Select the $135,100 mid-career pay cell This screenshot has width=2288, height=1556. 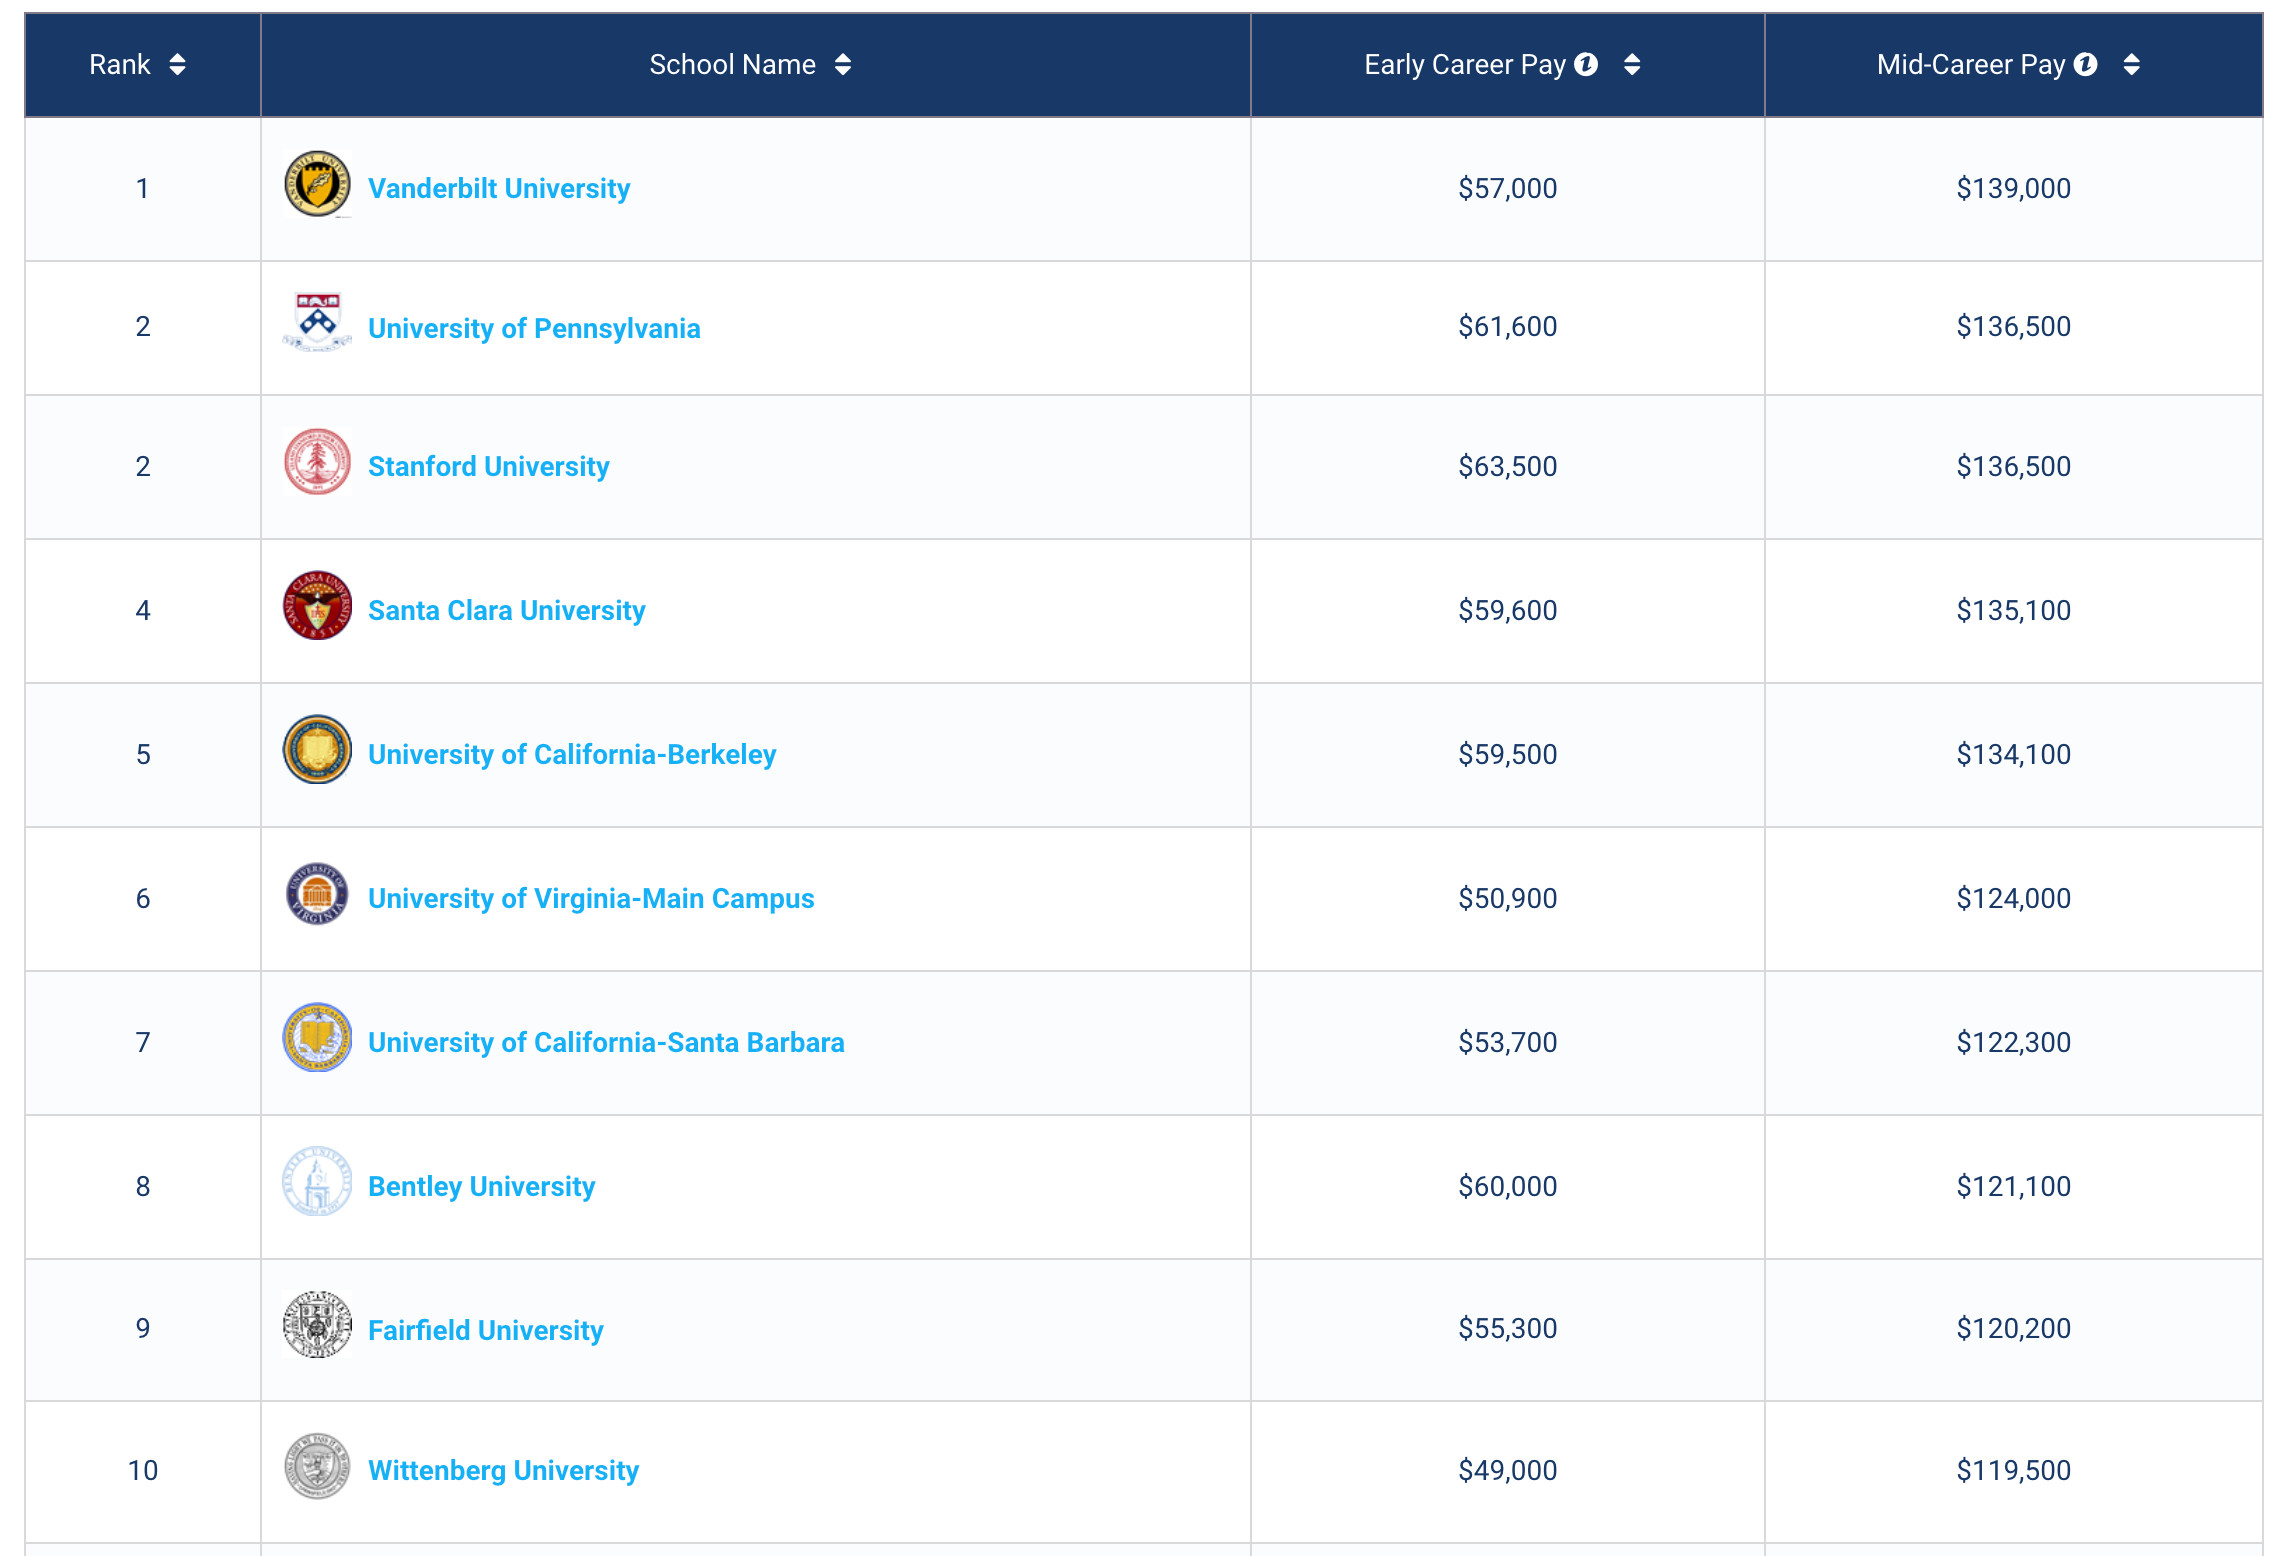pos(2014,611)
